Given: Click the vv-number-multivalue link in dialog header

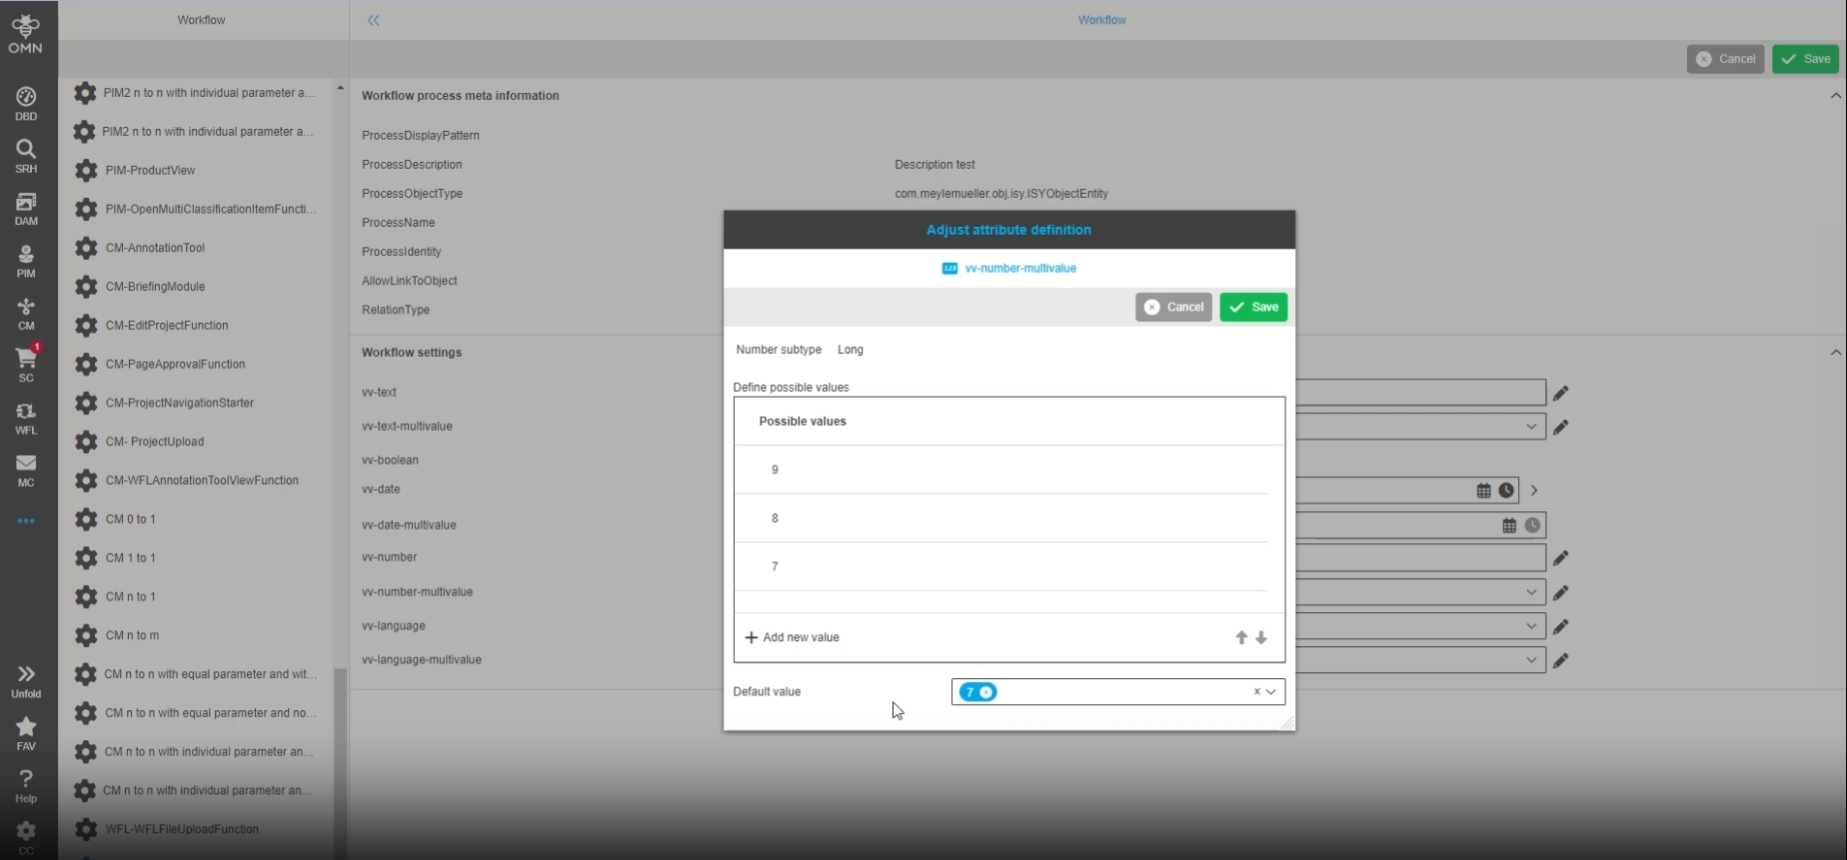Looking at the screenshot, I should click(1020, 268).
